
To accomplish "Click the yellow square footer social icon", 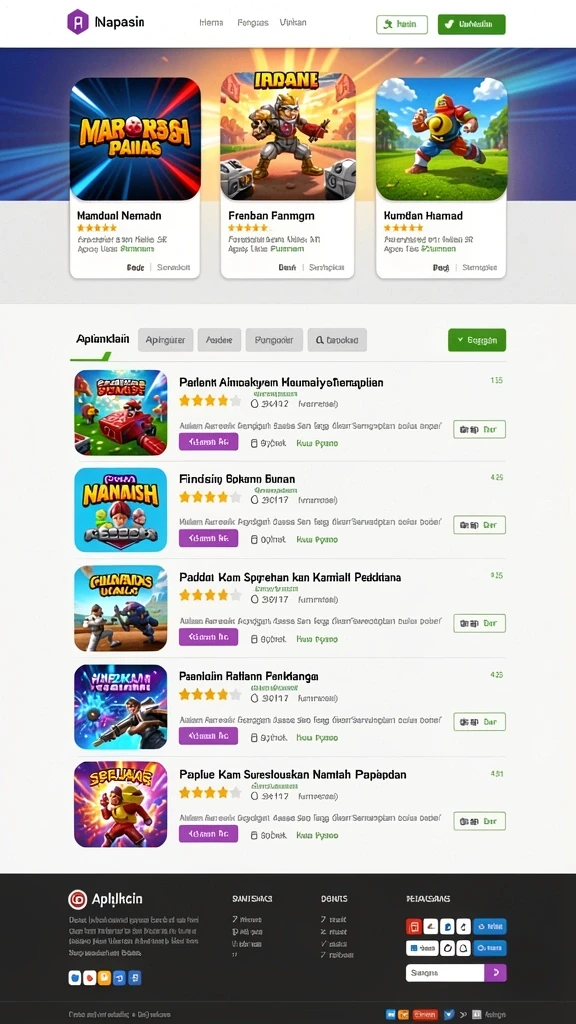I will tap(104, 978).
